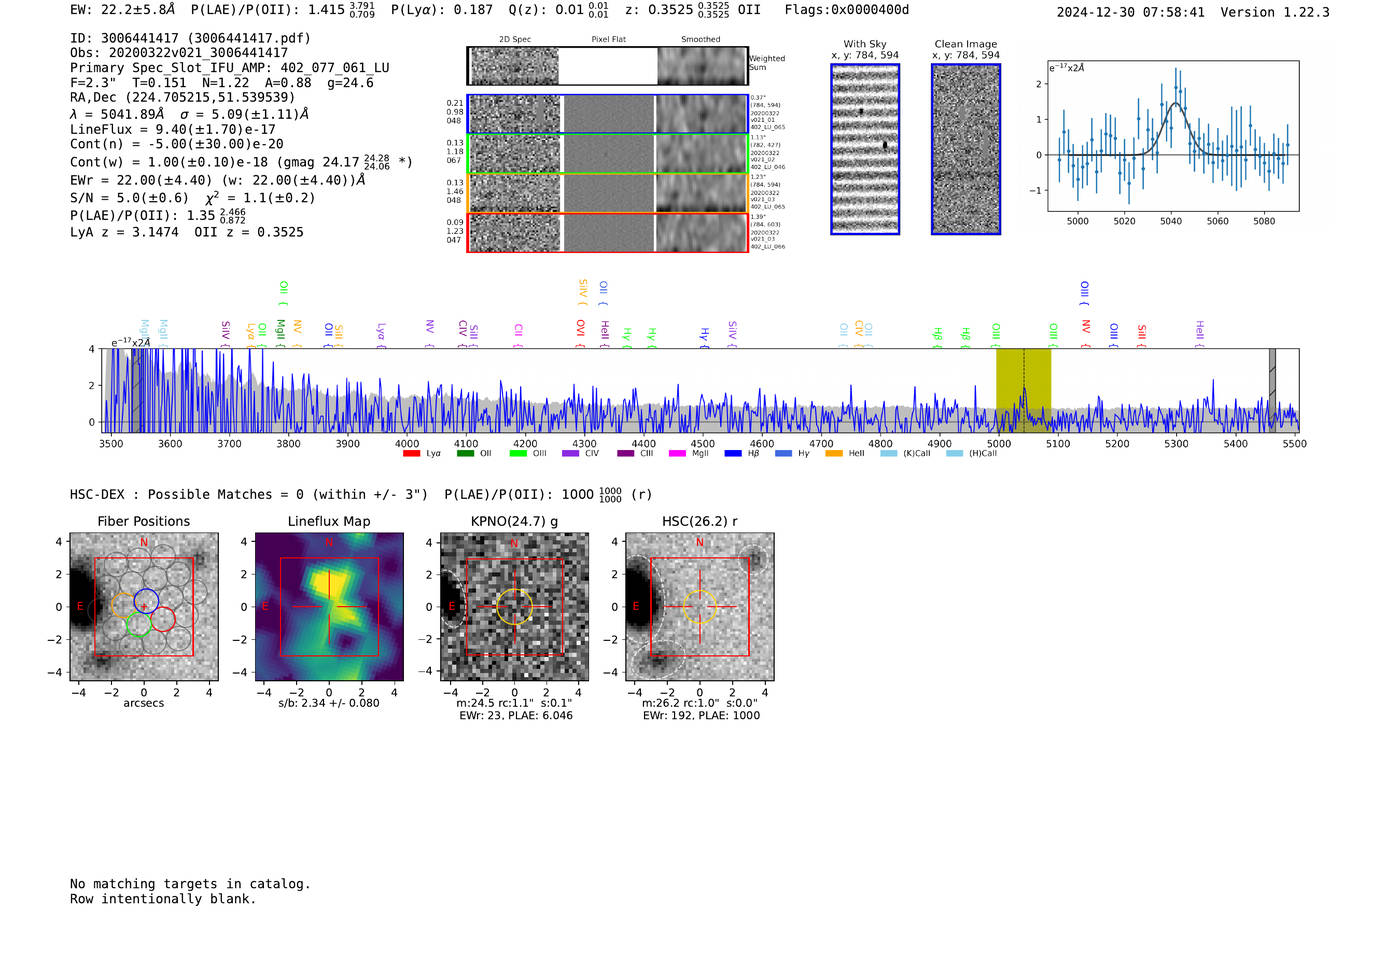Click the 2024-12-30 07:58:41 timestamp
1400x953 pixels.
(x=1131, y=12)
